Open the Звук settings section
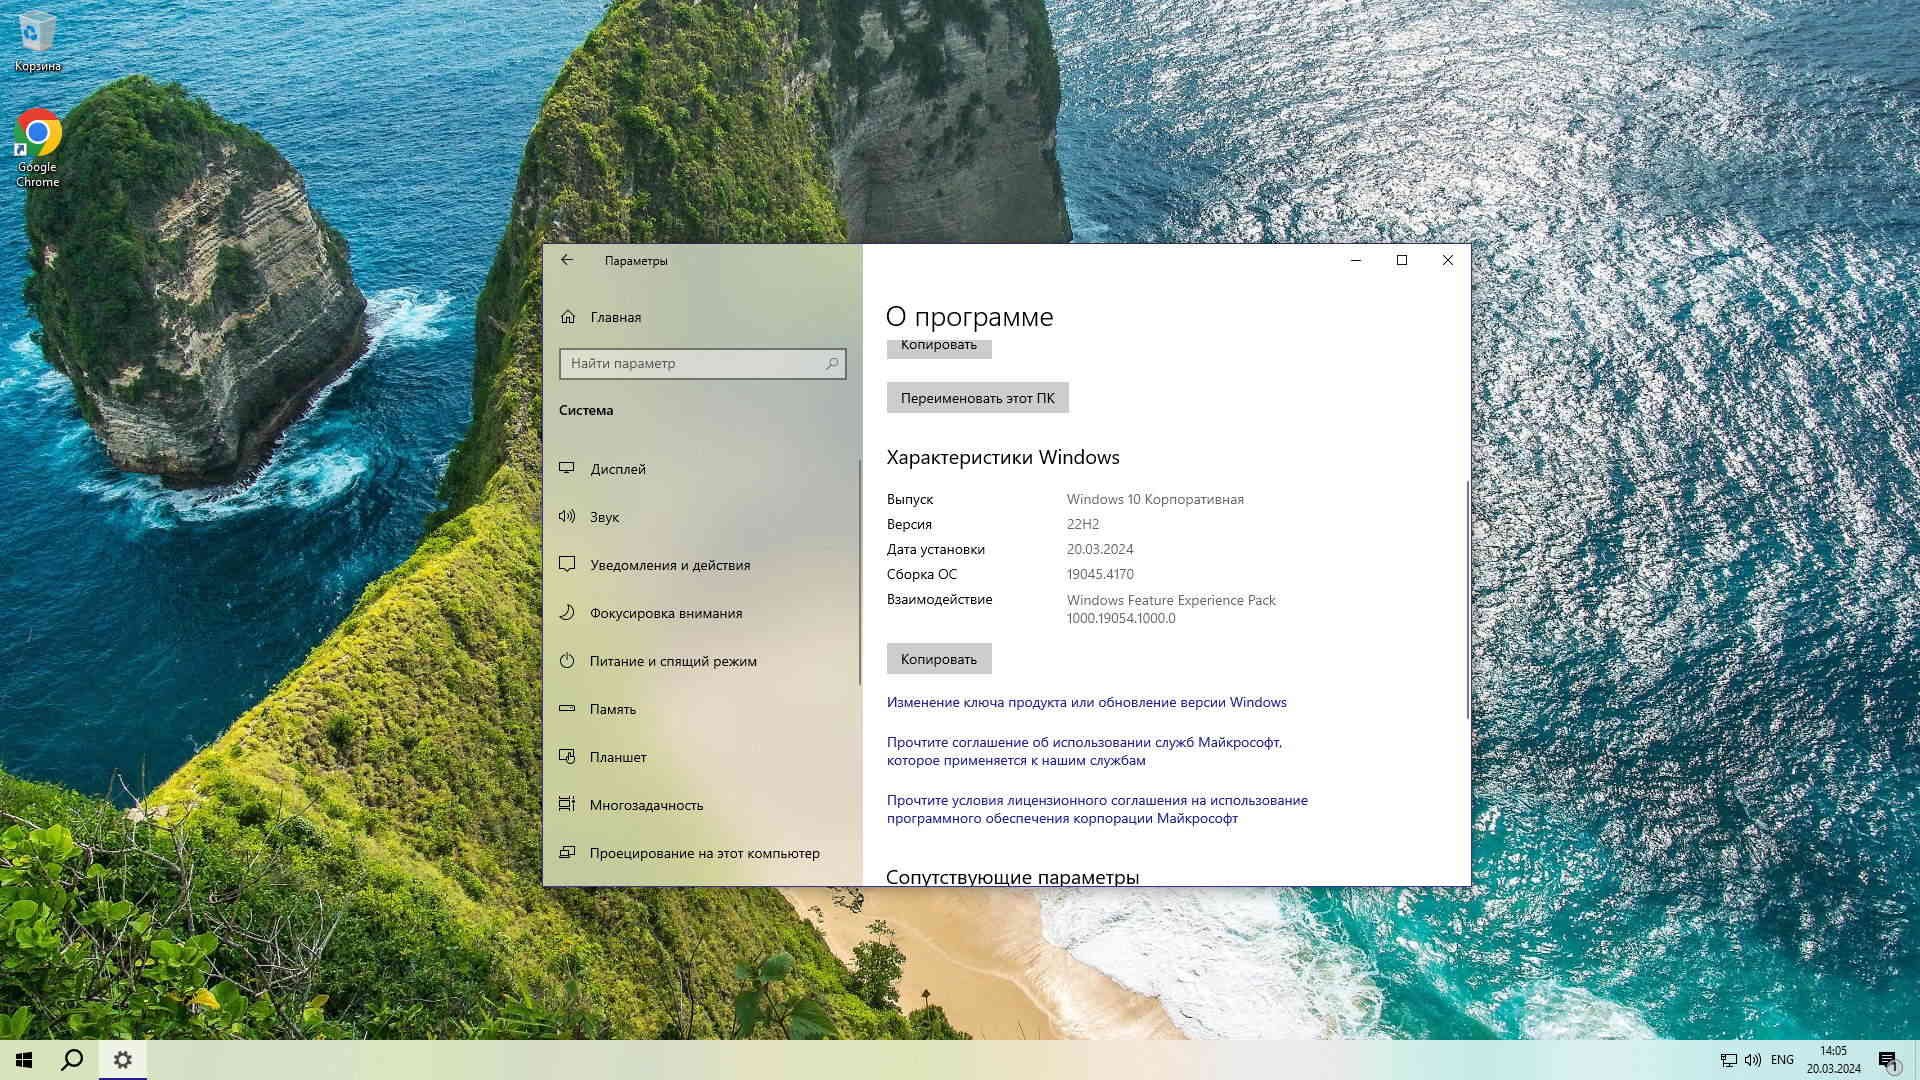This screenshot has width=1920, height=1080. point(604,517)
